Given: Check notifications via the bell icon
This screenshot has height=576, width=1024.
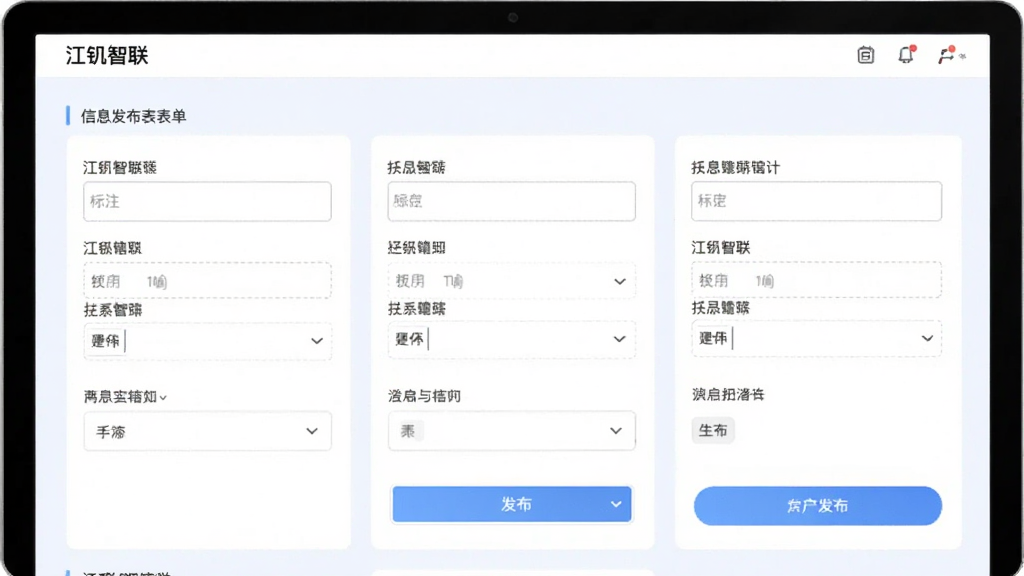Looking at the screenshot, I should coord(906,55).
